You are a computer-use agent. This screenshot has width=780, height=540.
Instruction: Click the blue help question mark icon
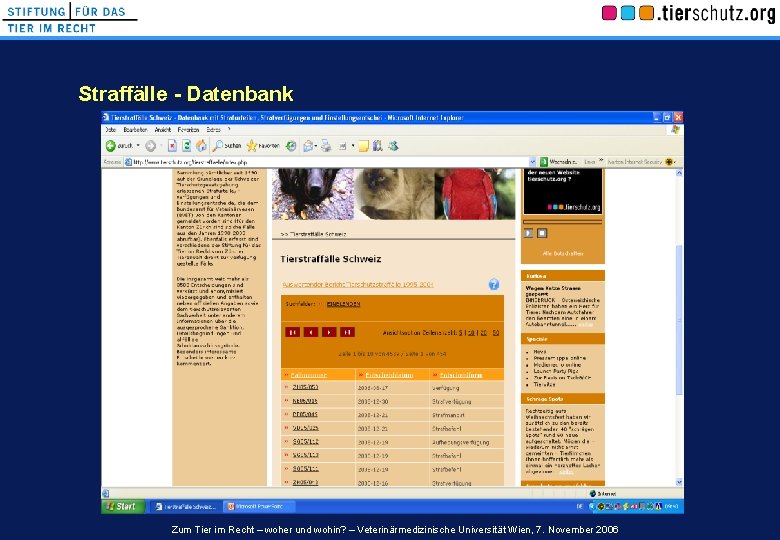point(493,284)
